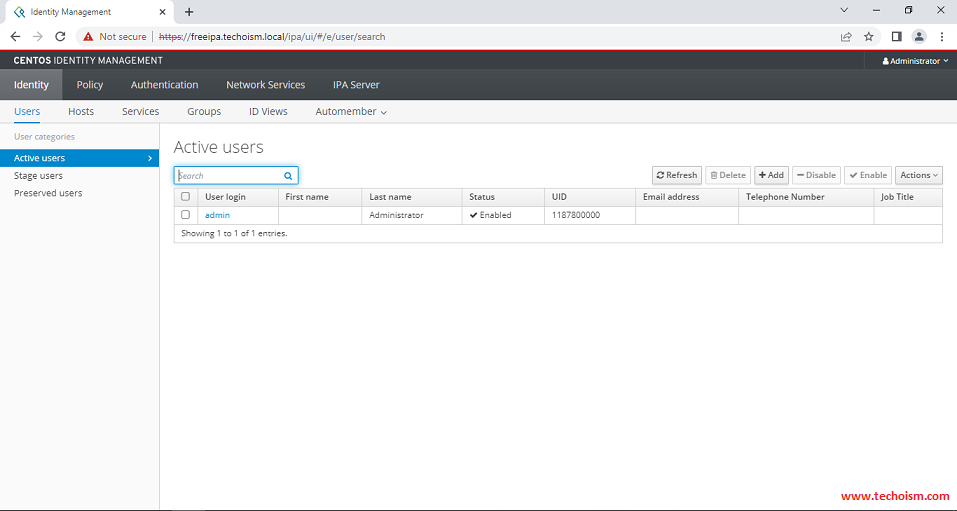Select the Groups sub-tab

click(204, 112)
